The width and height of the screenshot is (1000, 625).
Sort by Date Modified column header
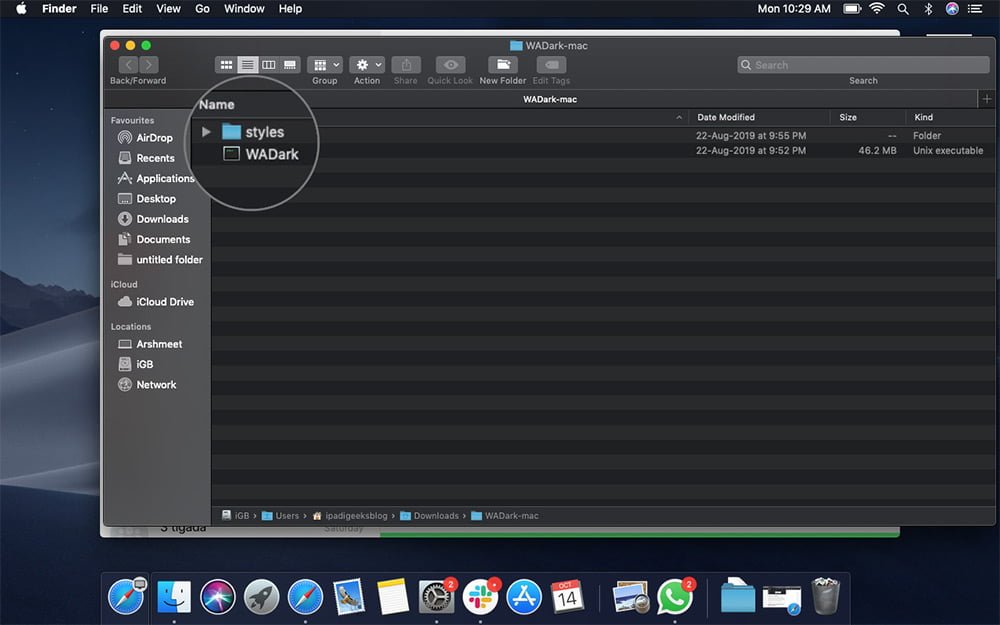coord(726,117)
